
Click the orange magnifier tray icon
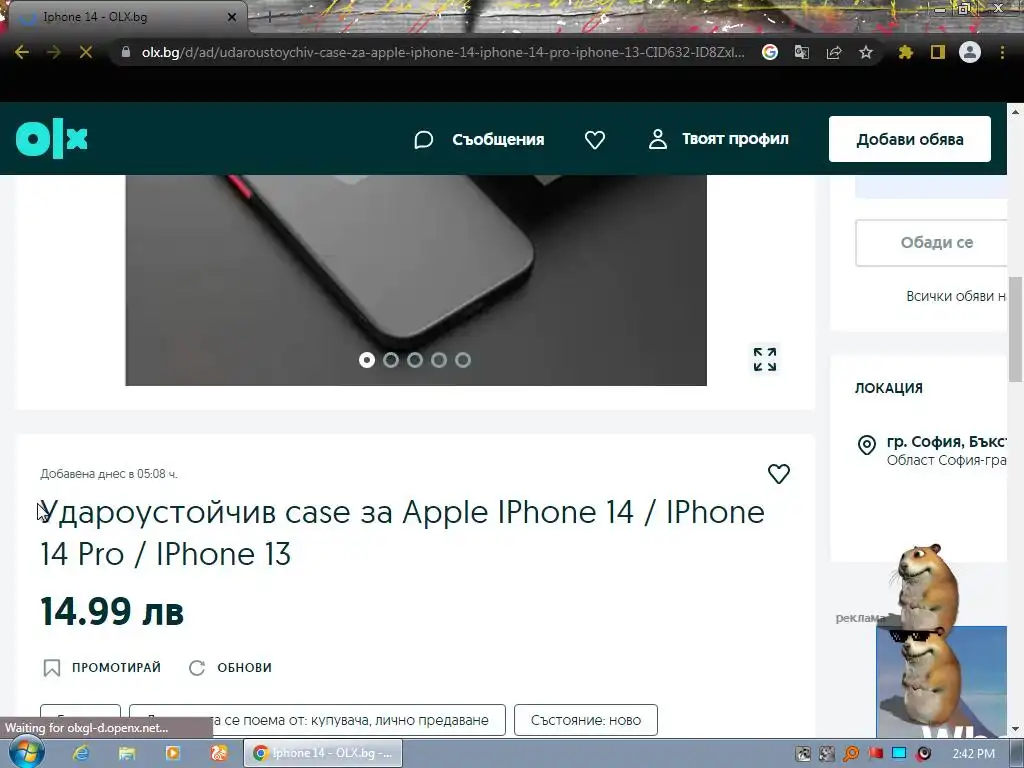pyautogui.click(x=851, y=754)
